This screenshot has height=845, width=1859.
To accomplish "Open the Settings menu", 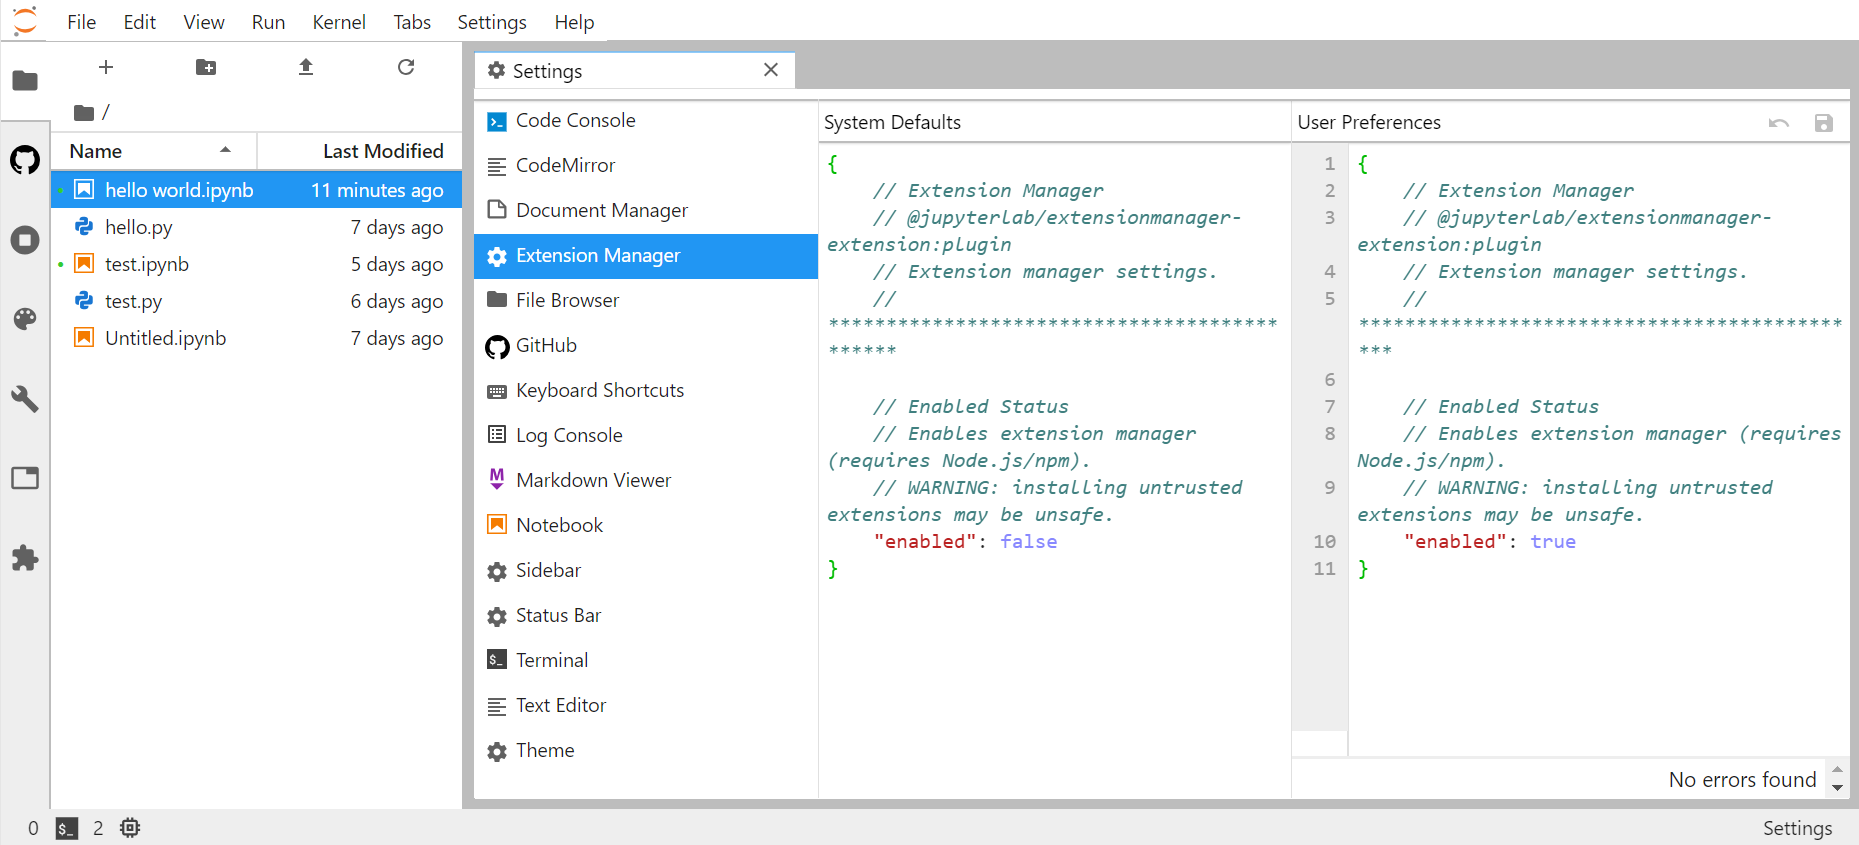I will click(x=492, y=22).
